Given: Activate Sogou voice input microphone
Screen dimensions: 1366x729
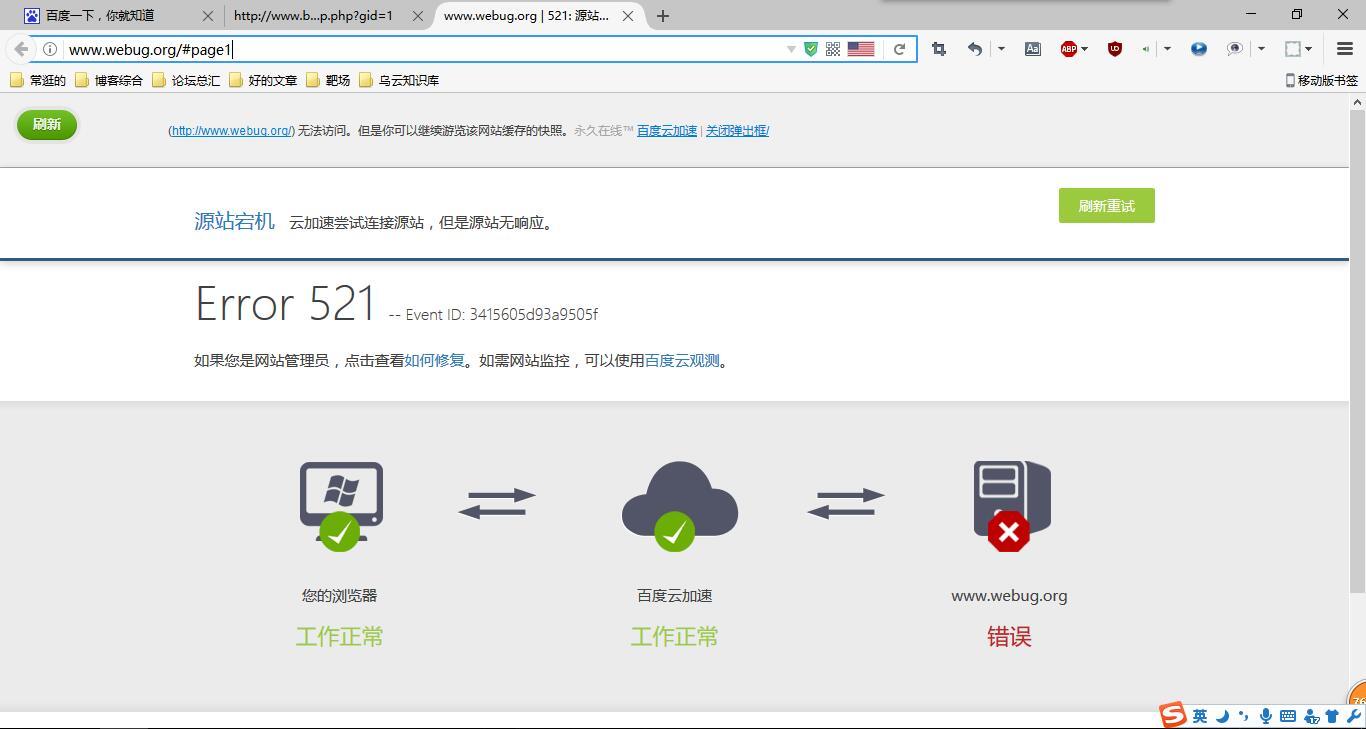Looking at the screenshot, I should point(1266,716).
